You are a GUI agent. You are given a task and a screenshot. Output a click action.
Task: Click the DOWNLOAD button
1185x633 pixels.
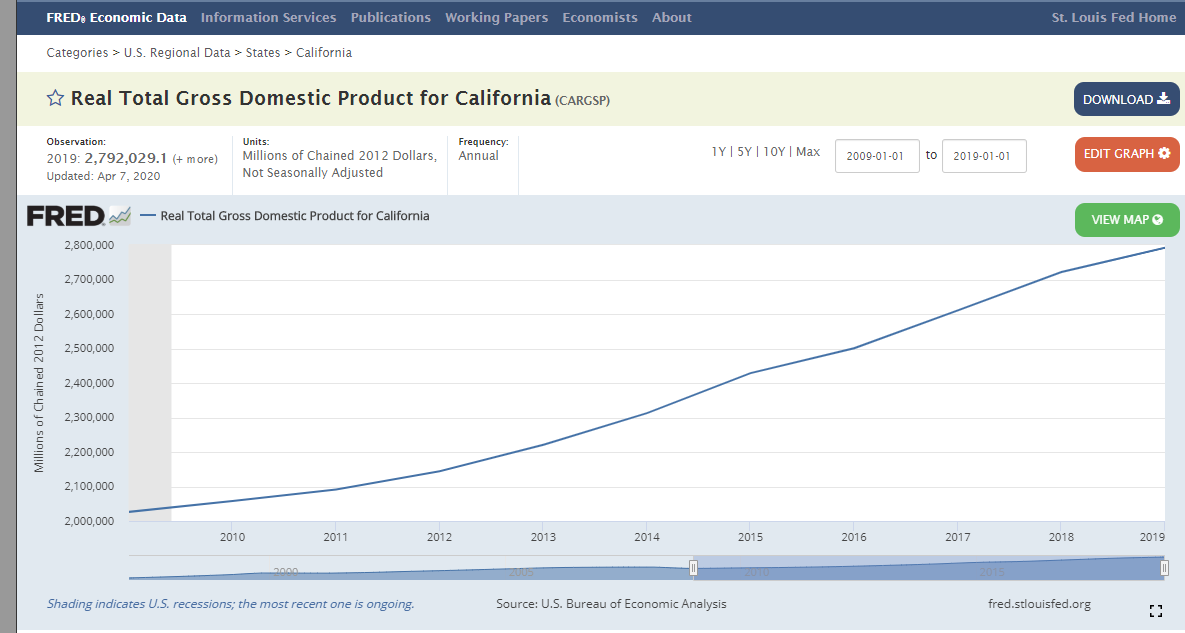[1126, 99]
